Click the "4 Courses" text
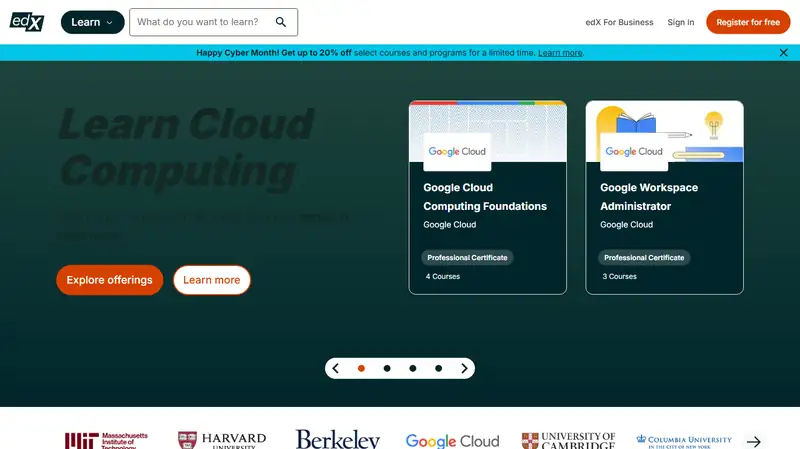 coord(443,277)
